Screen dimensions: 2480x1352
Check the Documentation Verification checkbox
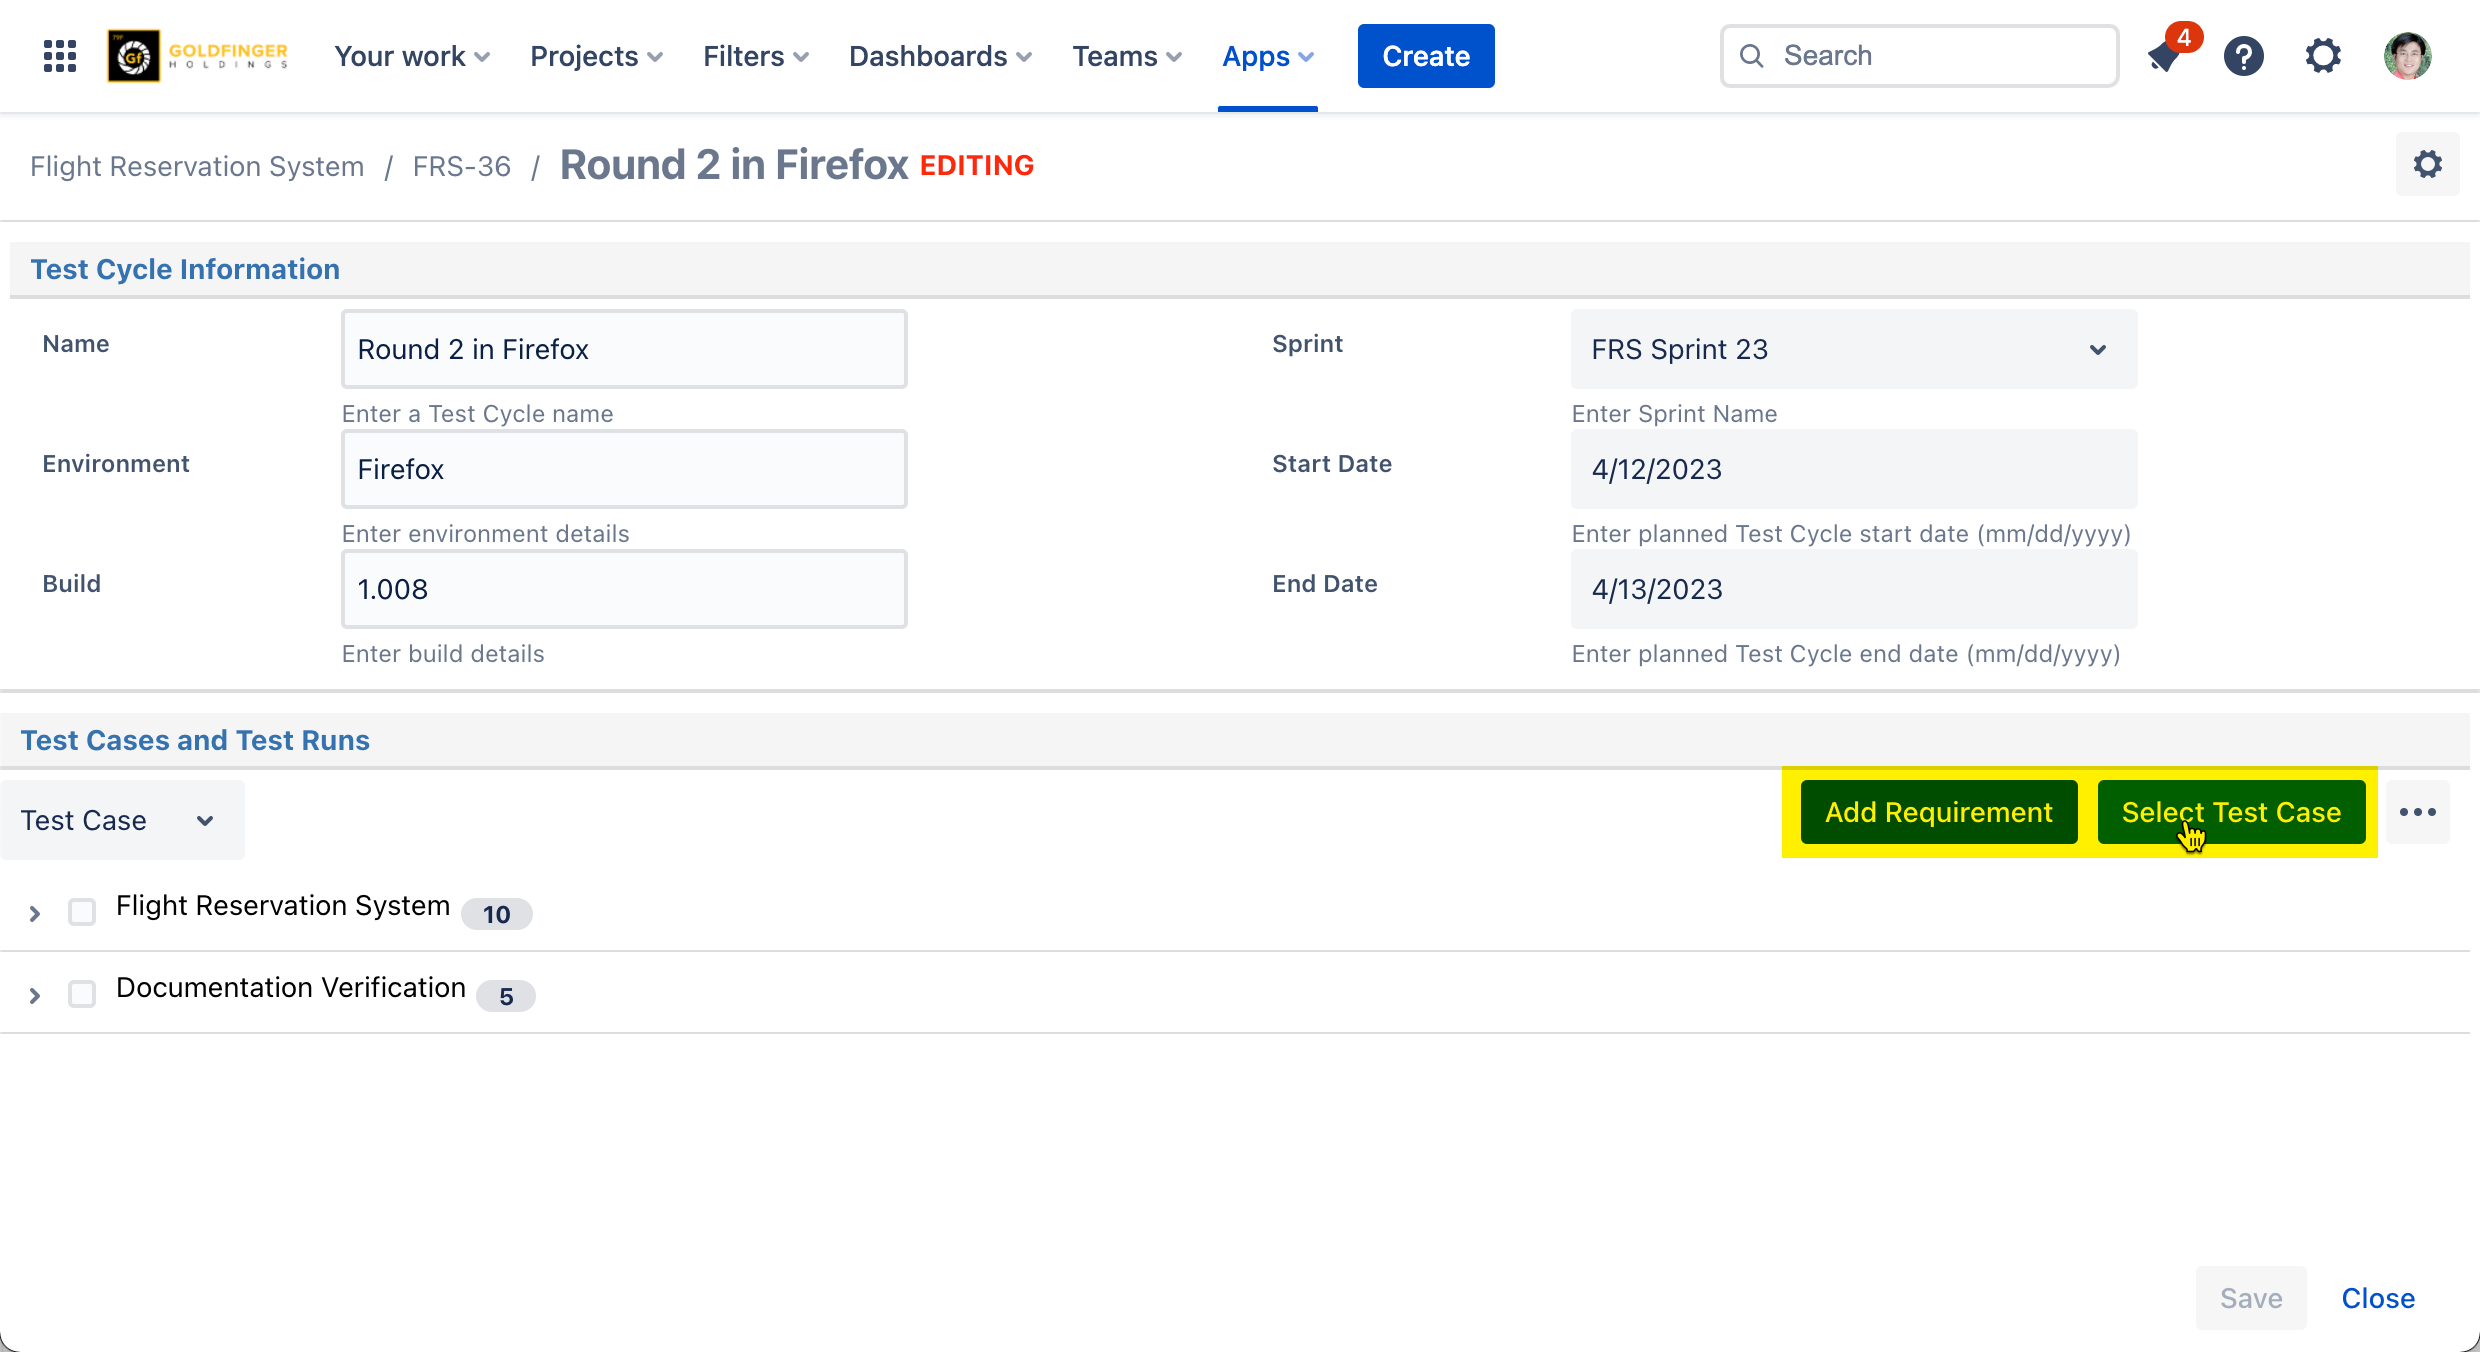pos(82,994)
